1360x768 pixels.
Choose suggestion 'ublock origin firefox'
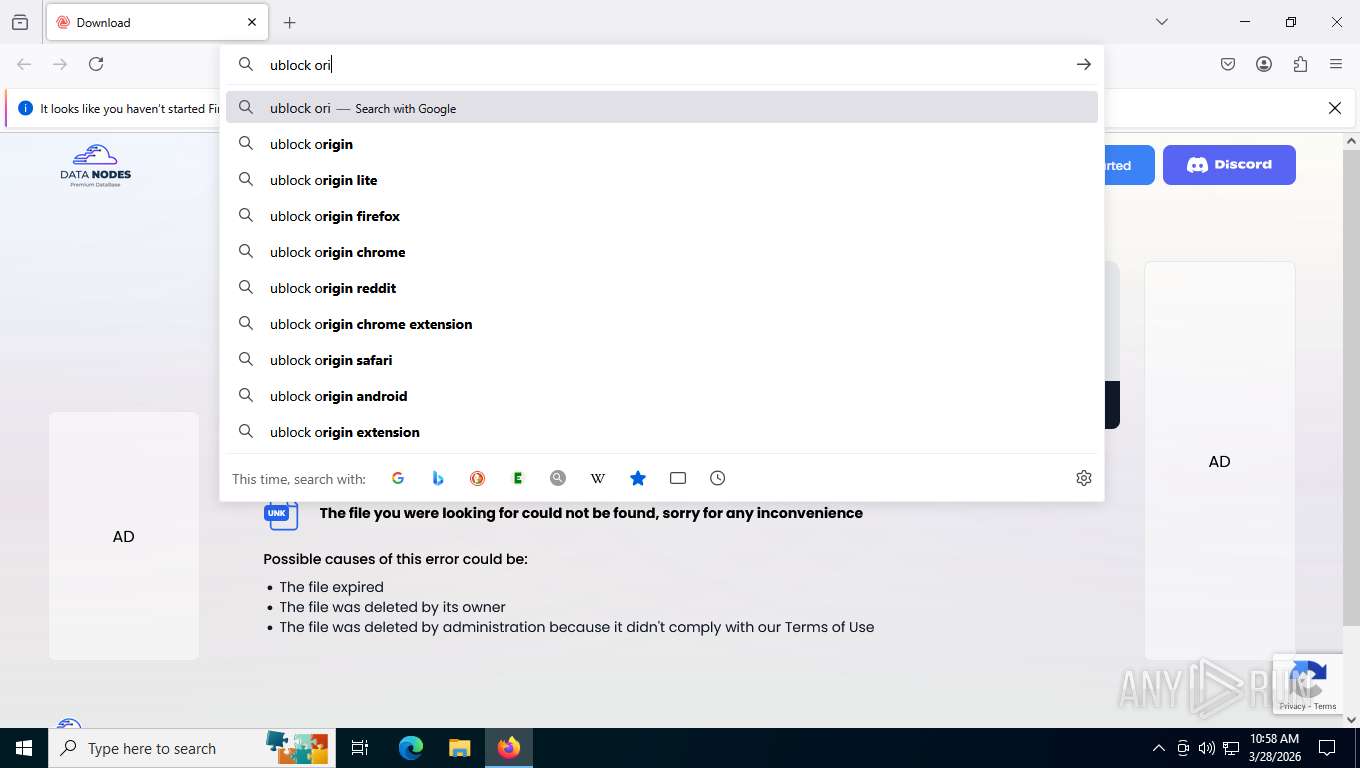(662, 216)
